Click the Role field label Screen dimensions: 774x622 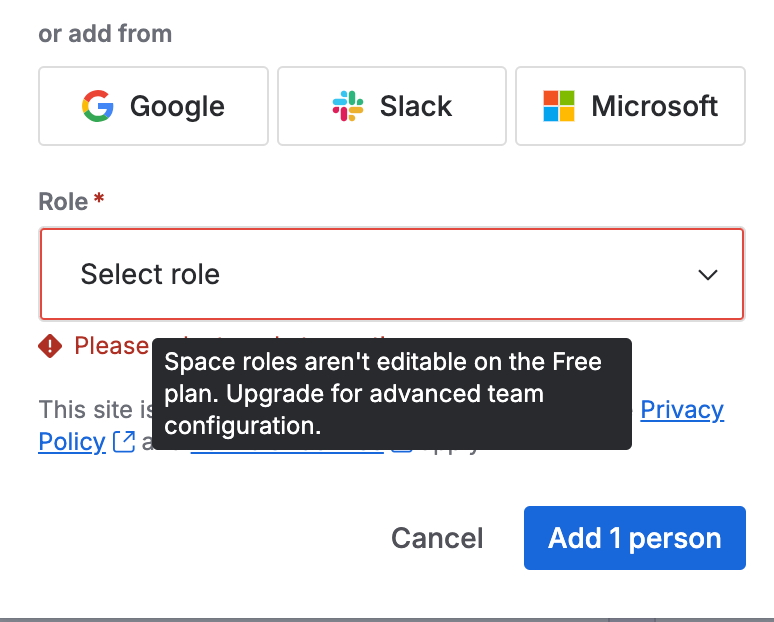point(63,201)
